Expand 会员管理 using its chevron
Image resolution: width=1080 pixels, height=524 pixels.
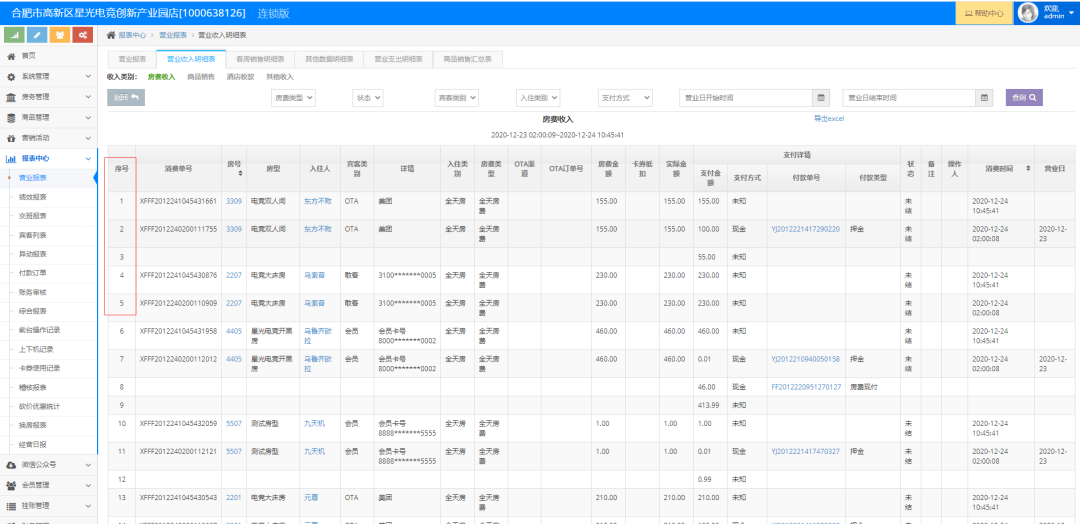[88, 485]
